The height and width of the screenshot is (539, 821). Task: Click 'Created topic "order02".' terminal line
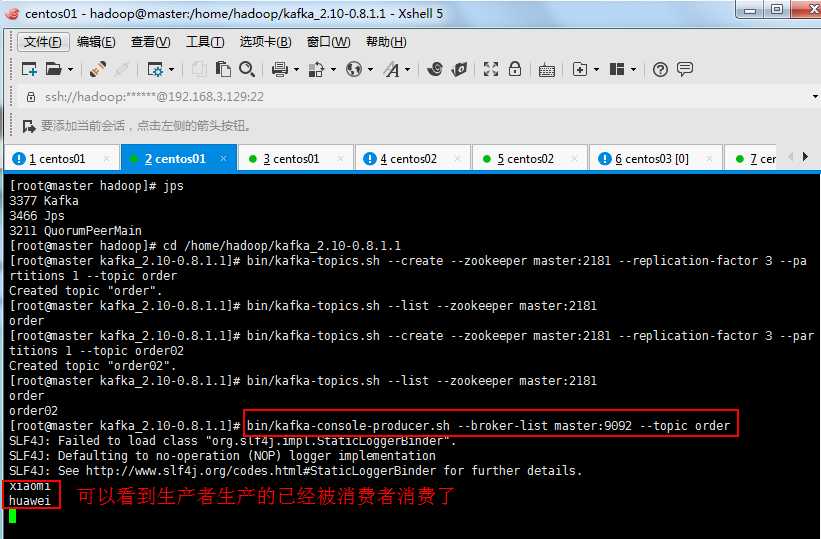click(x=92, y=366)
